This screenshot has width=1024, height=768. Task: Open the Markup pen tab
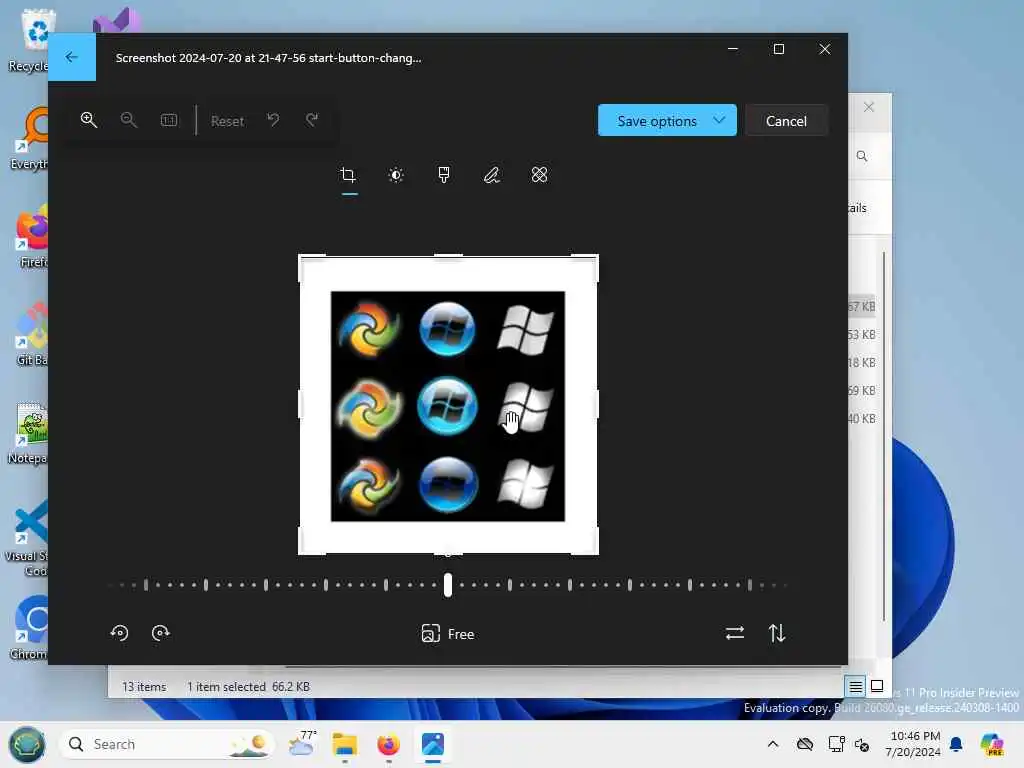(492, 175)
